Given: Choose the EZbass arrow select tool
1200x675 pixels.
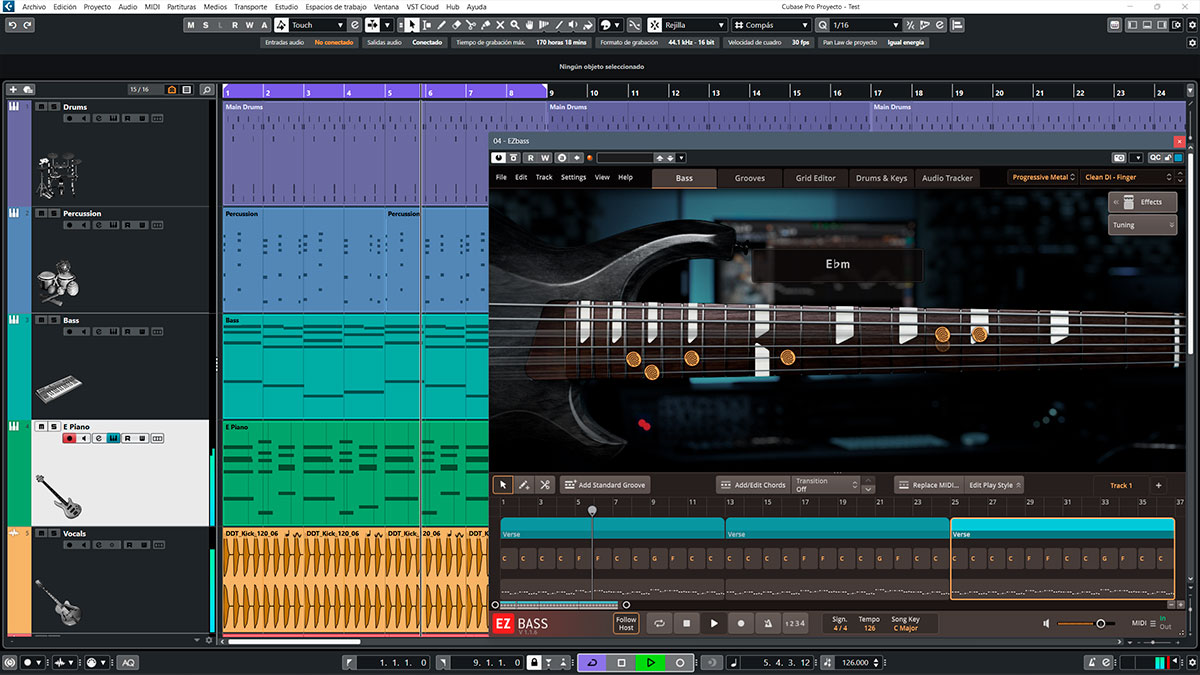Looking at the screenshot, I should tap(503, 485).
